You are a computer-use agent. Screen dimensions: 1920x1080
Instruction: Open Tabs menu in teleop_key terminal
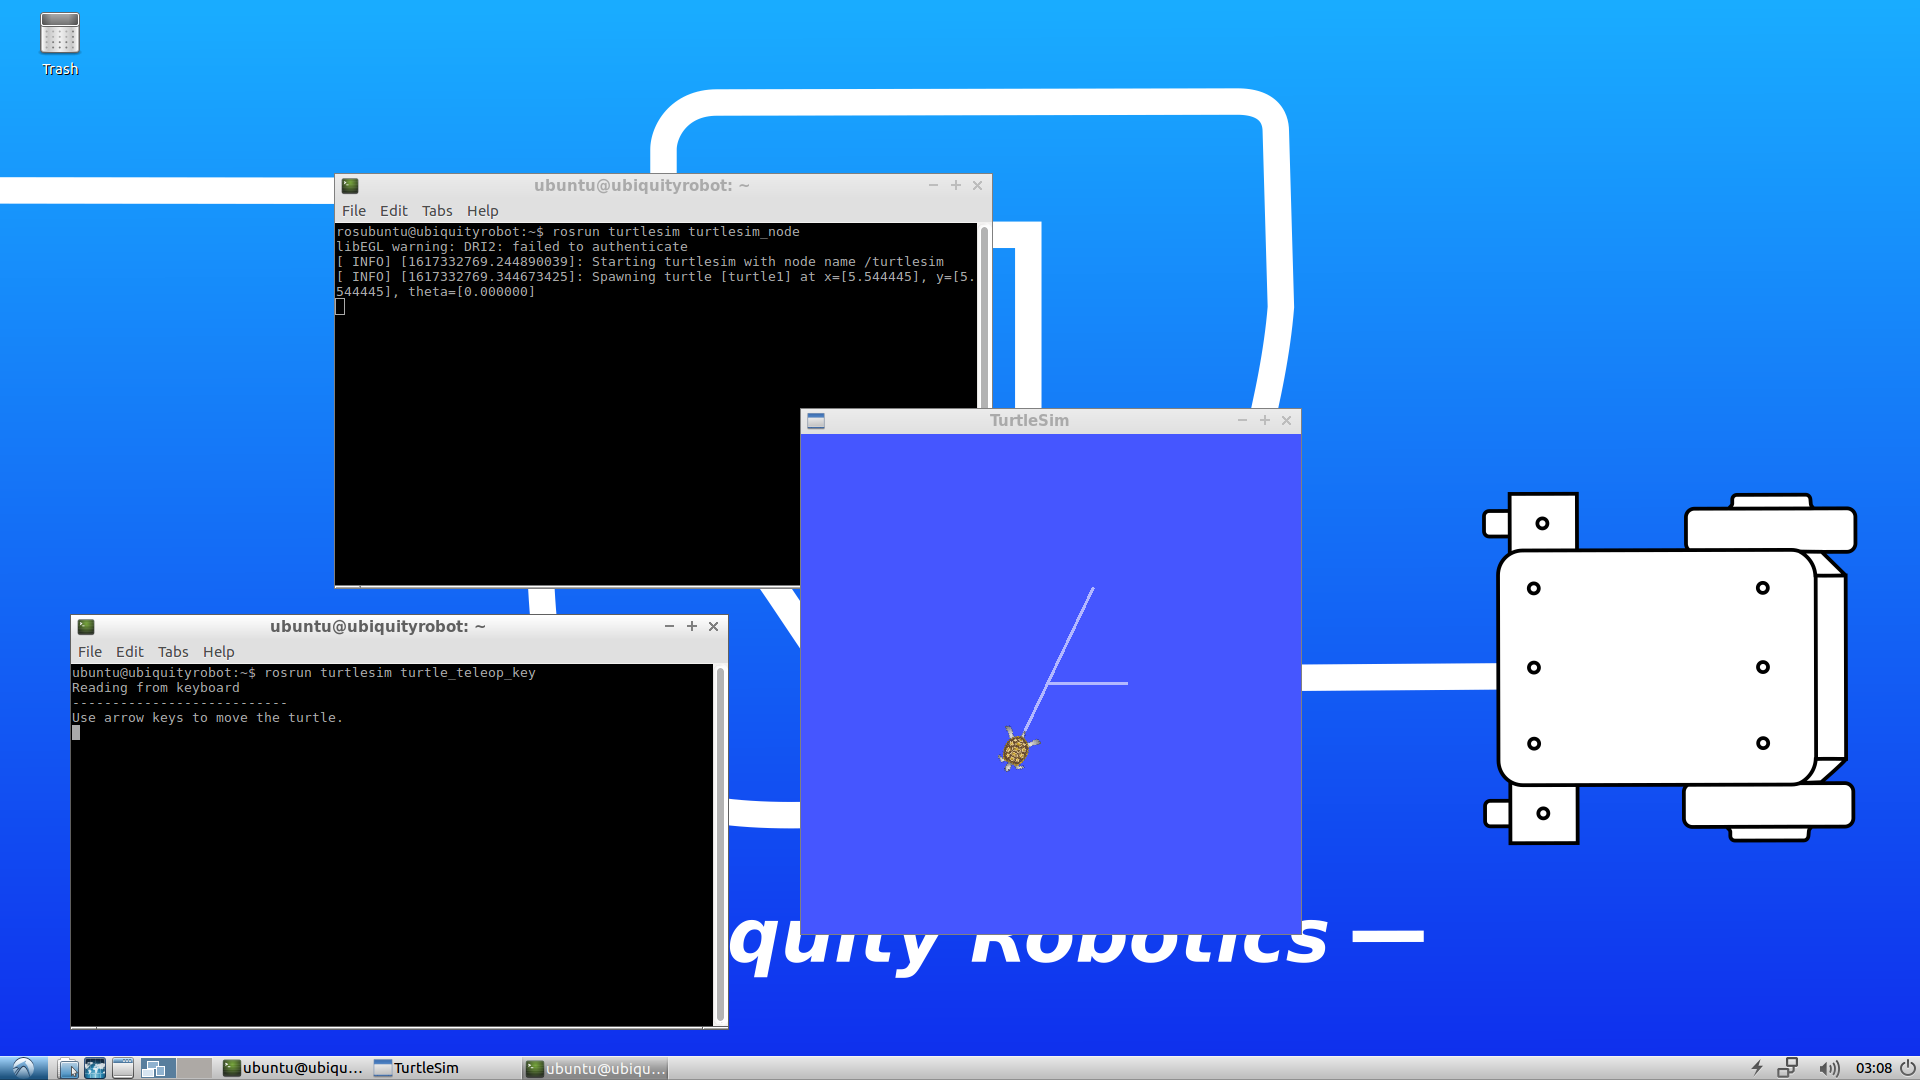[173, 651]
